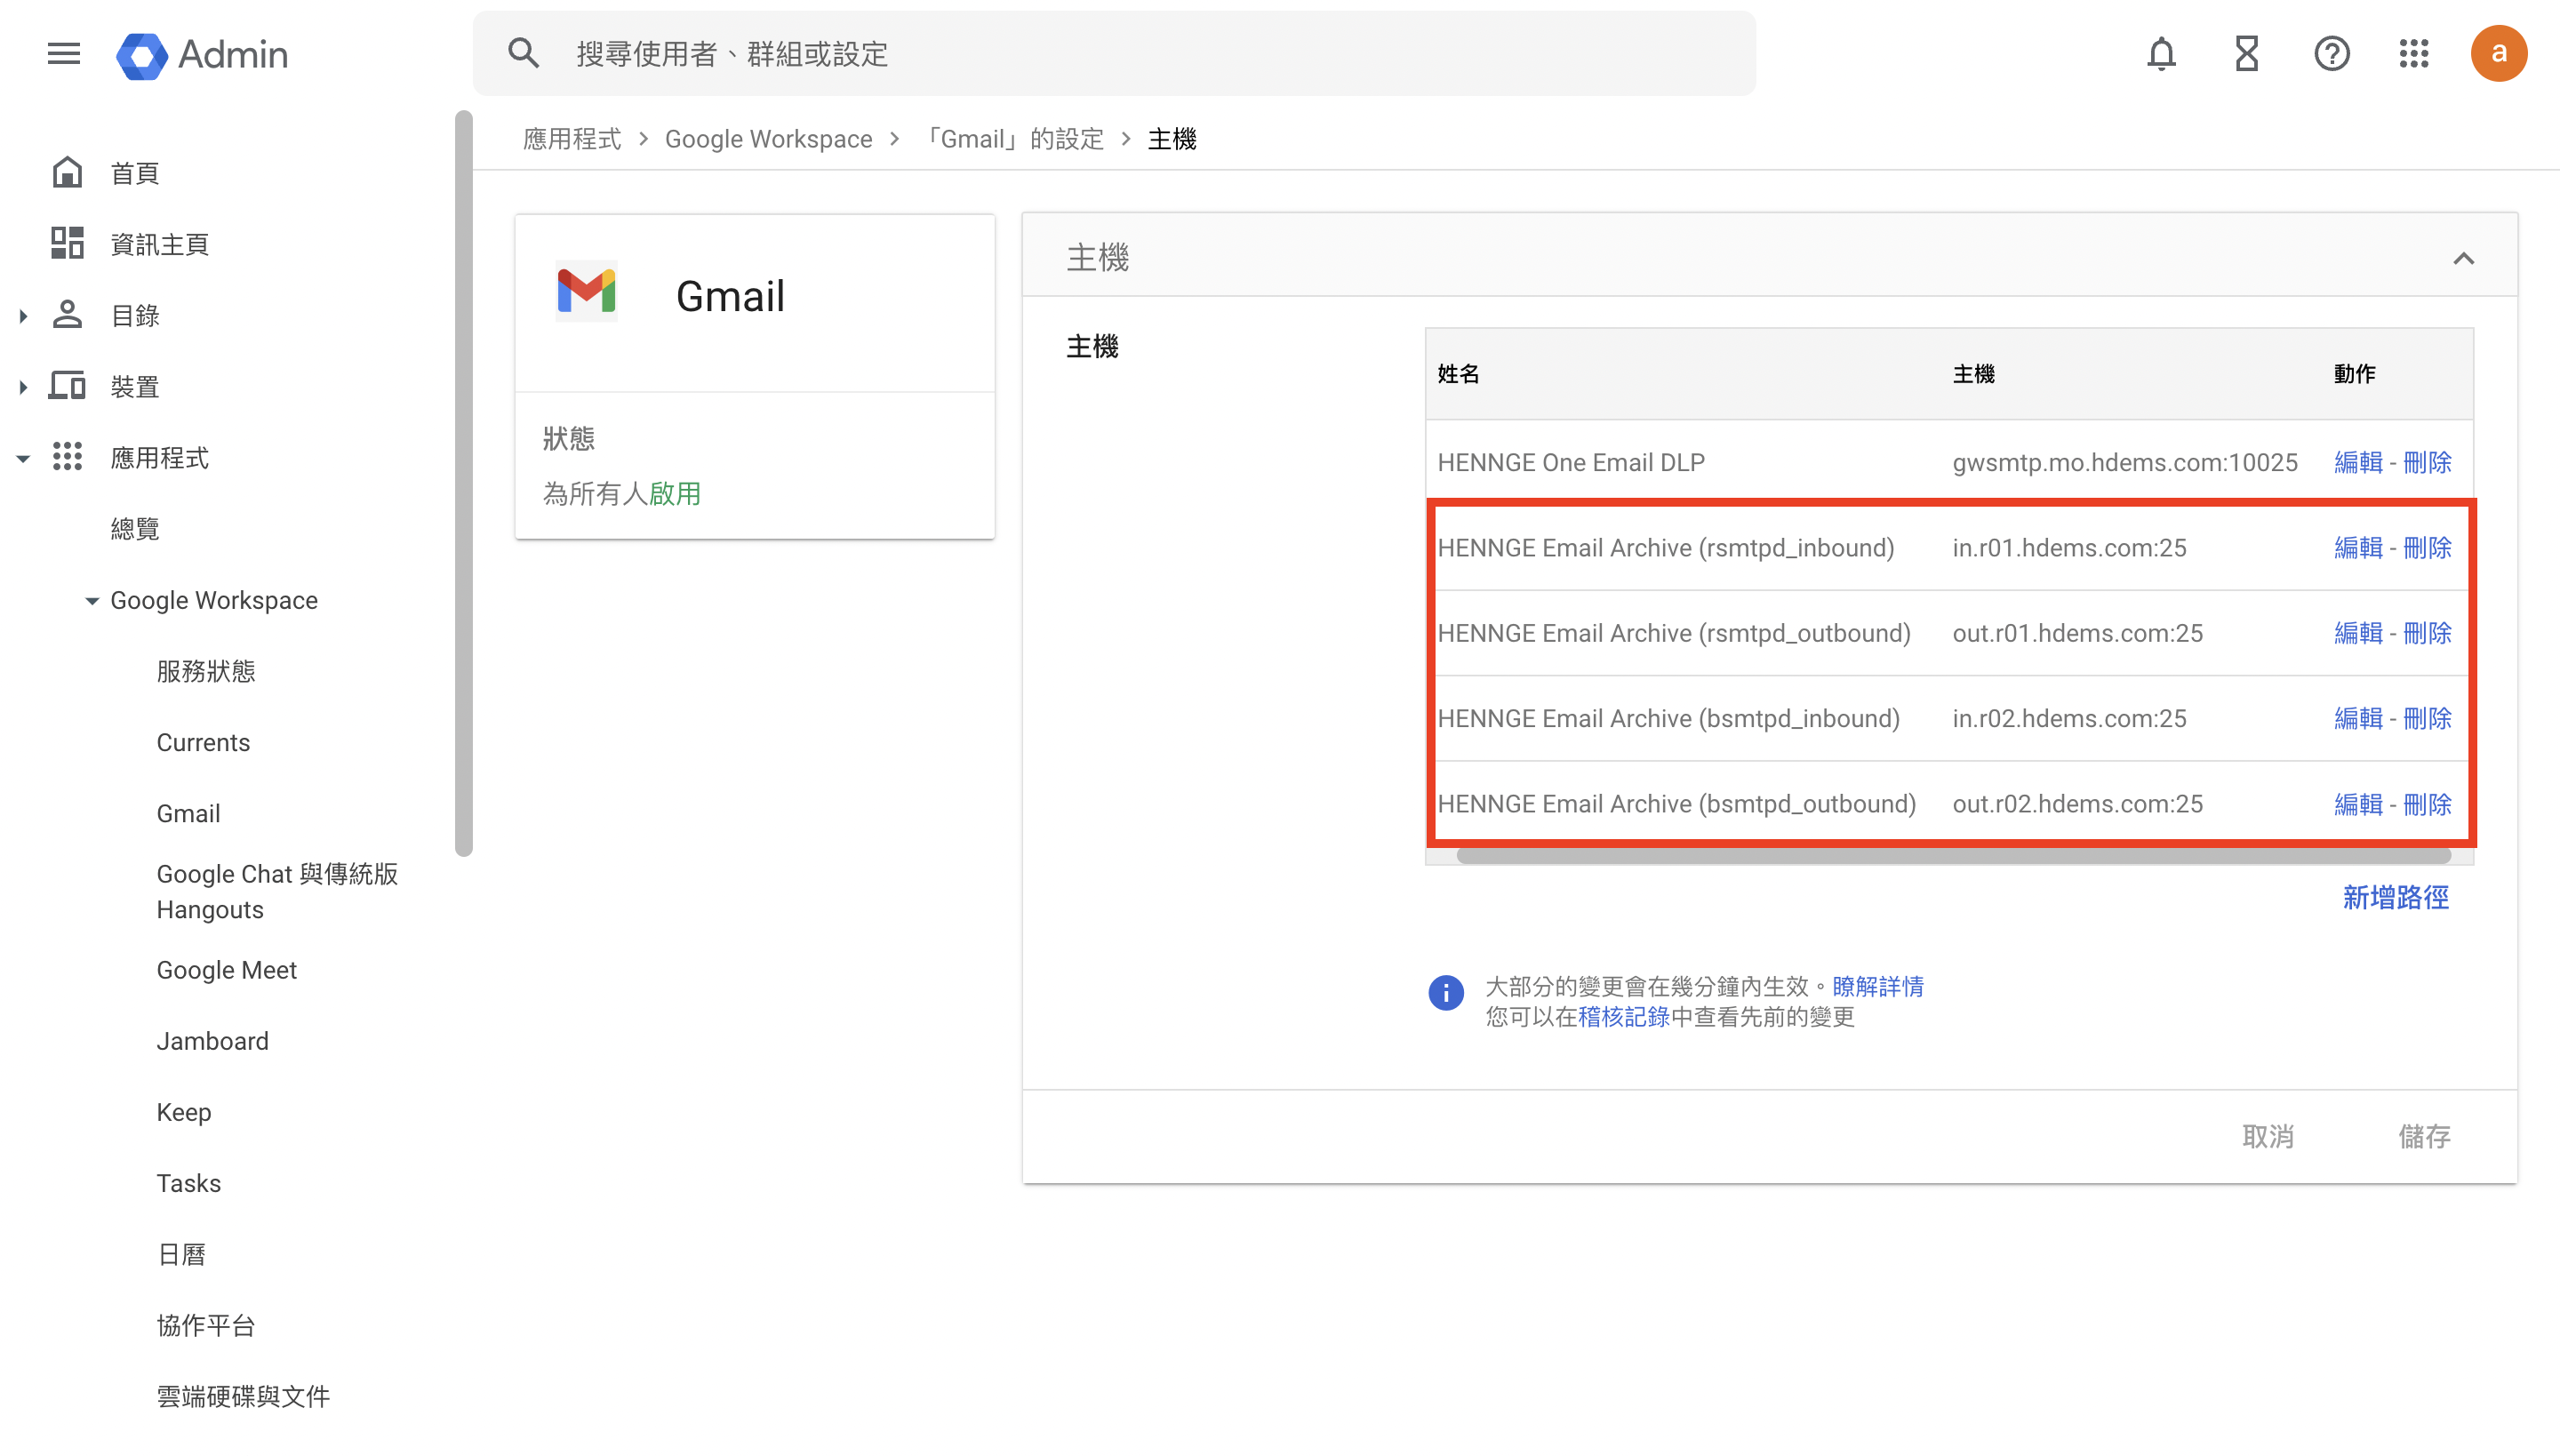
Task: Open tasks hourglass icon
Action: (2246, 54)
